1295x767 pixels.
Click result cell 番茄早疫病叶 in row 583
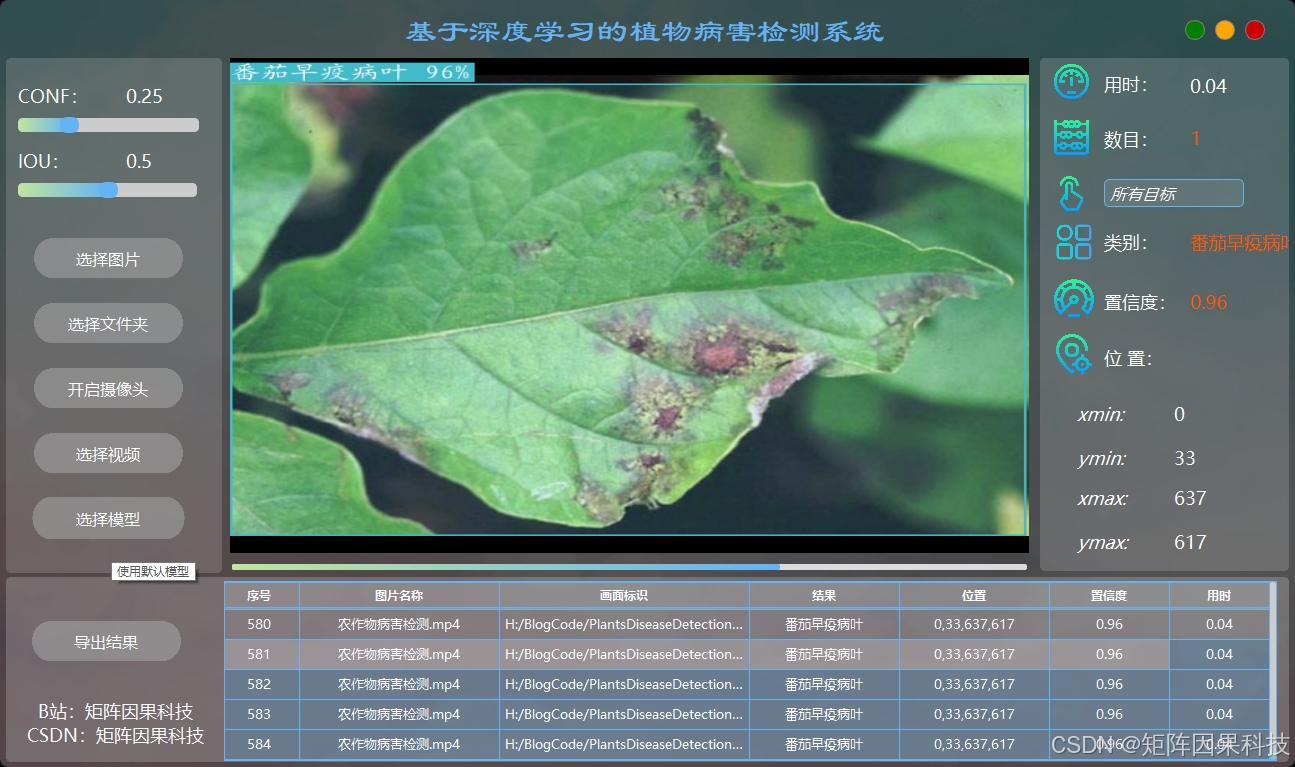(x=824, y=714)
